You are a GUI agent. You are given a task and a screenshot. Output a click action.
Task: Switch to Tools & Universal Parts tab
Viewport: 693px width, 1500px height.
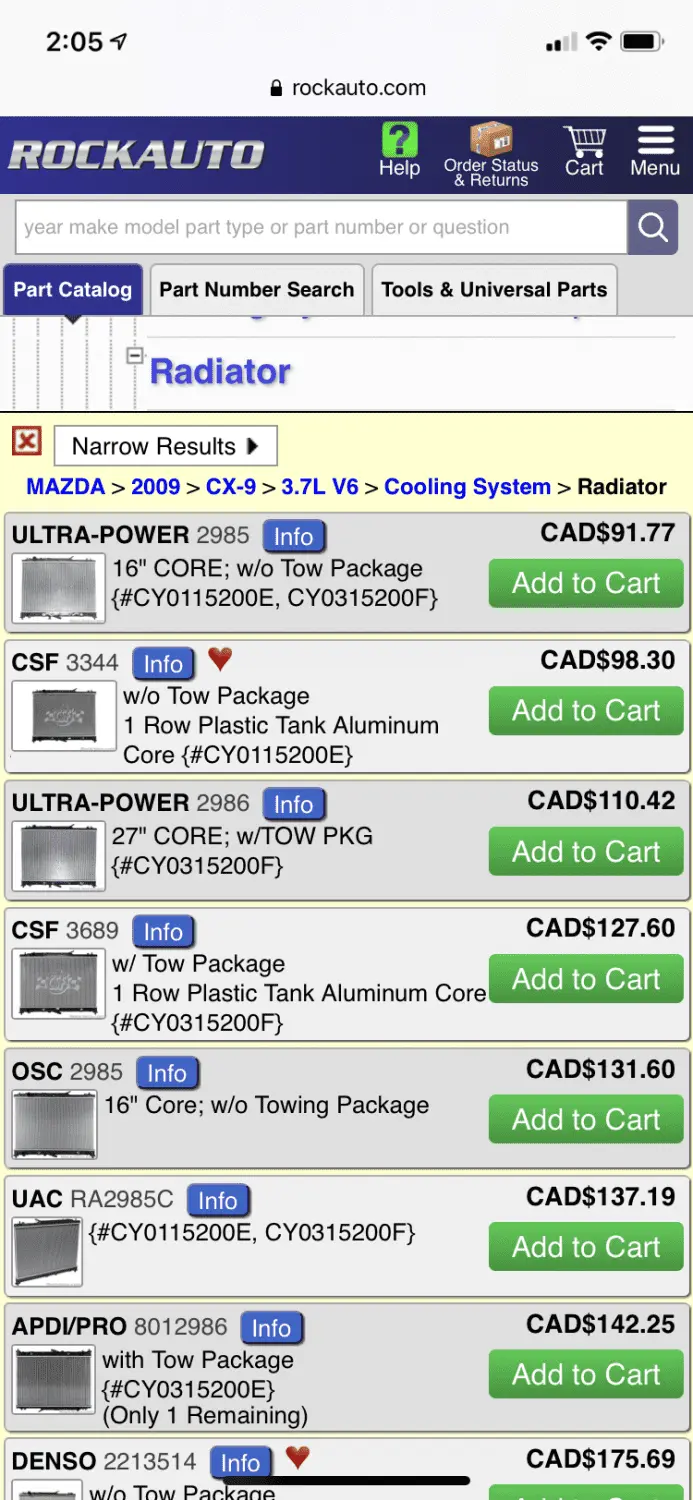point(494,290)
